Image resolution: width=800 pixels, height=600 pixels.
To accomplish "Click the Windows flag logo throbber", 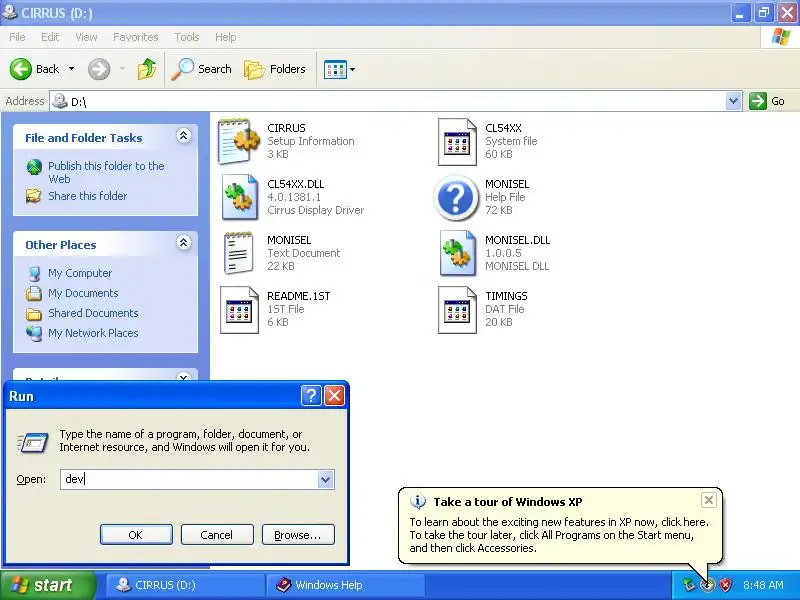I will [x=781, y=37].
